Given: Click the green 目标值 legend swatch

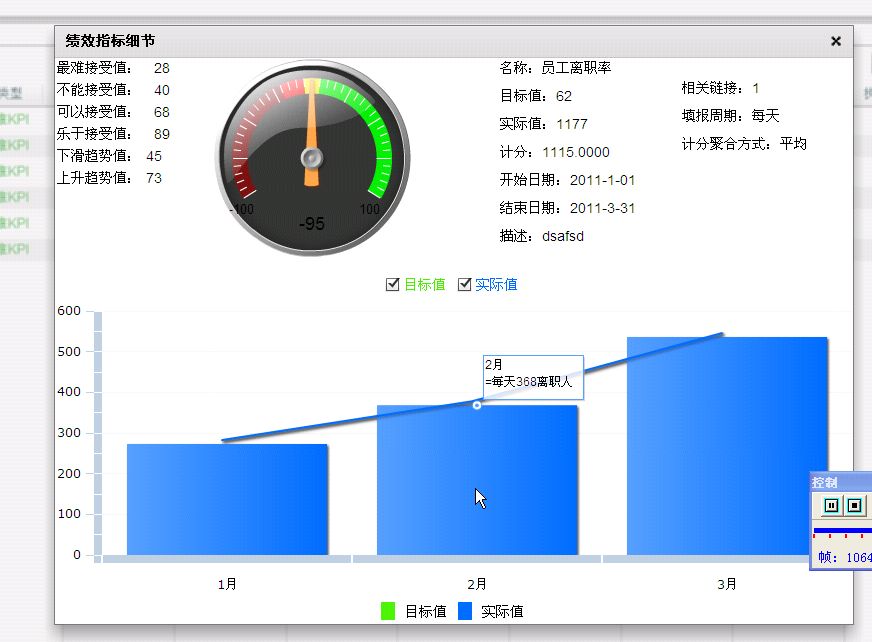Looking at the screenshot, I should point(388,611).
